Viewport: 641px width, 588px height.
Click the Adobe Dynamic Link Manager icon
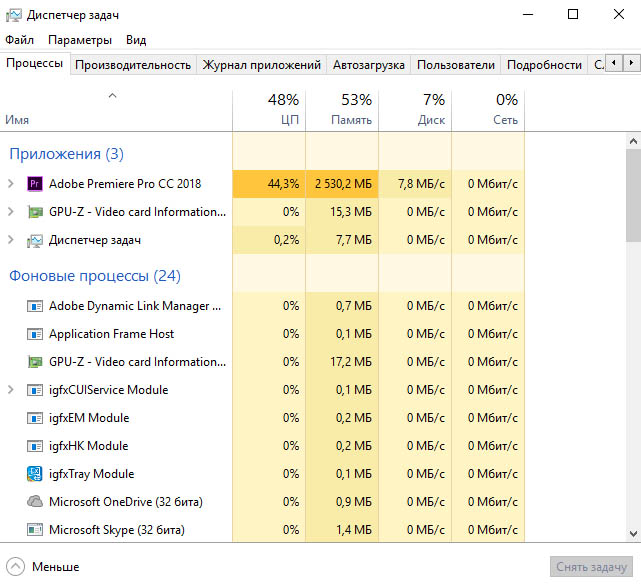(35, 306)
